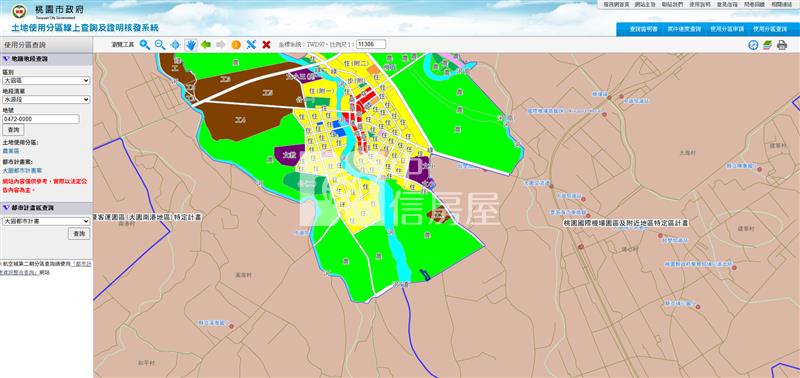Open the 使用分區查詢 tab
This screenshot has height=378, width=800.
coord(769,29)
